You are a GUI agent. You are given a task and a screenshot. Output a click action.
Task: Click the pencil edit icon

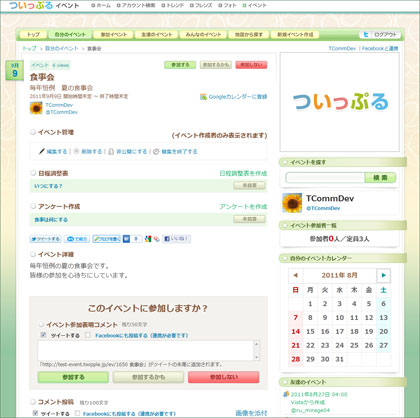click(x=41, y=151)
